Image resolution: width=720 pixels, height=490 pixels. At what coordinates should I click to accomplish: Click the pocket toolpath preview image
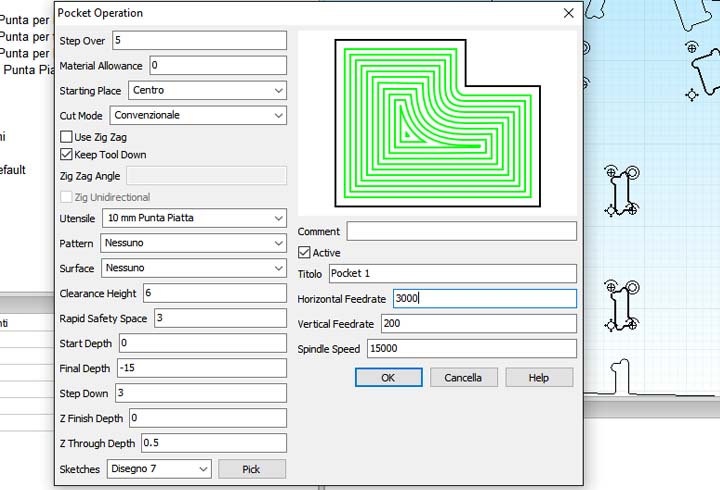(438, 123)
